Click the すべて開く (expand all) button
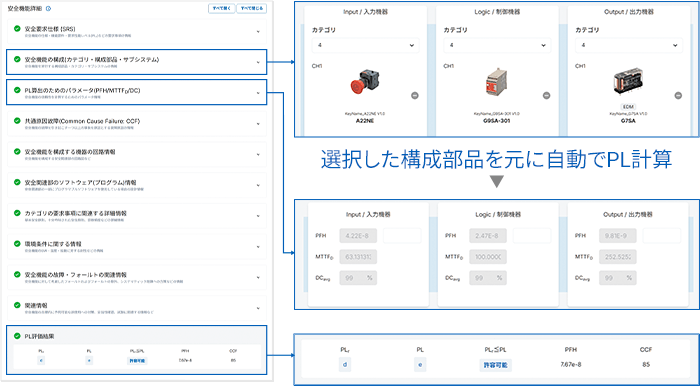 (221, 8)
